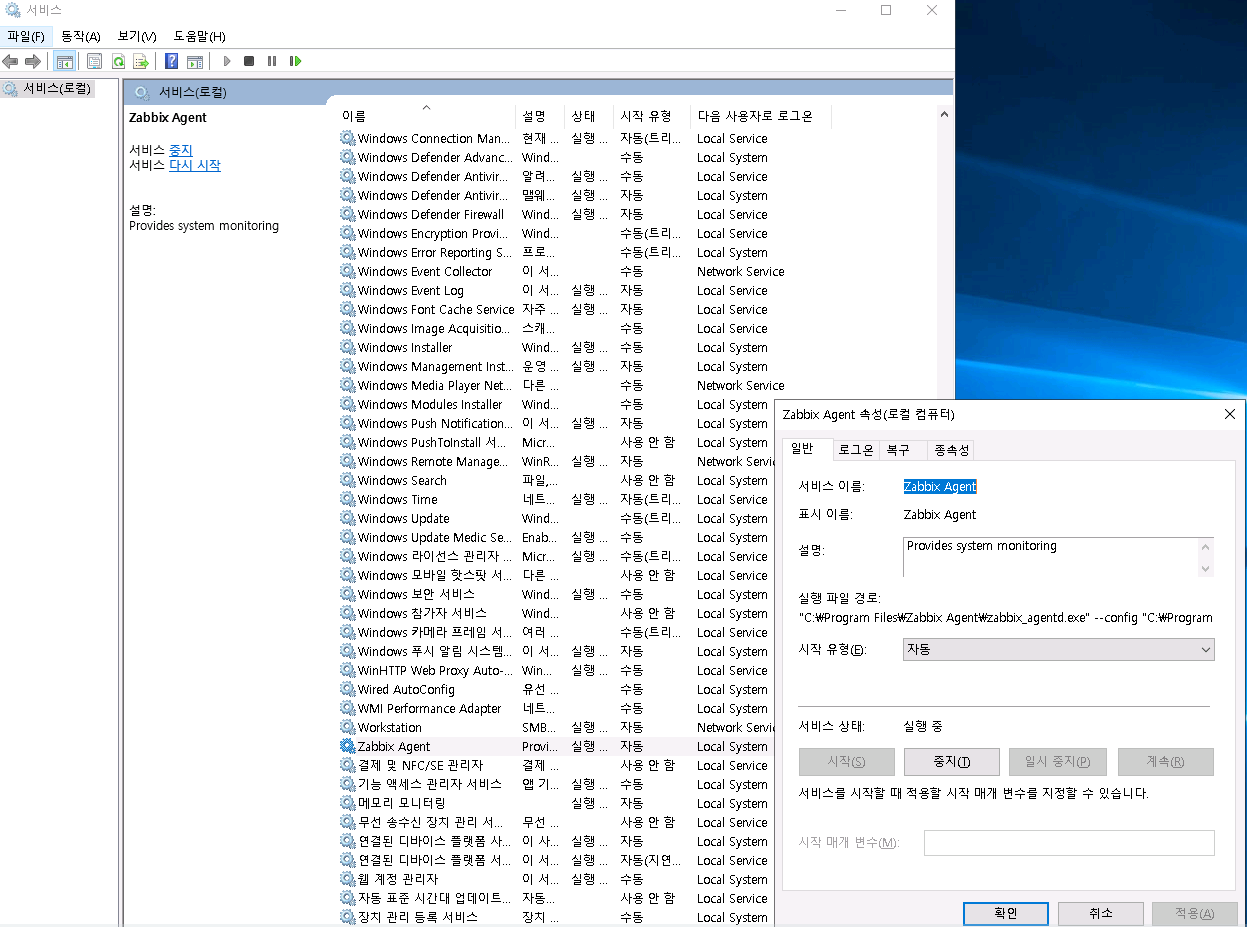1247x927 pixels.
Task: Click the Forward arrow in Services toolbar
Action: pos(33,61)
